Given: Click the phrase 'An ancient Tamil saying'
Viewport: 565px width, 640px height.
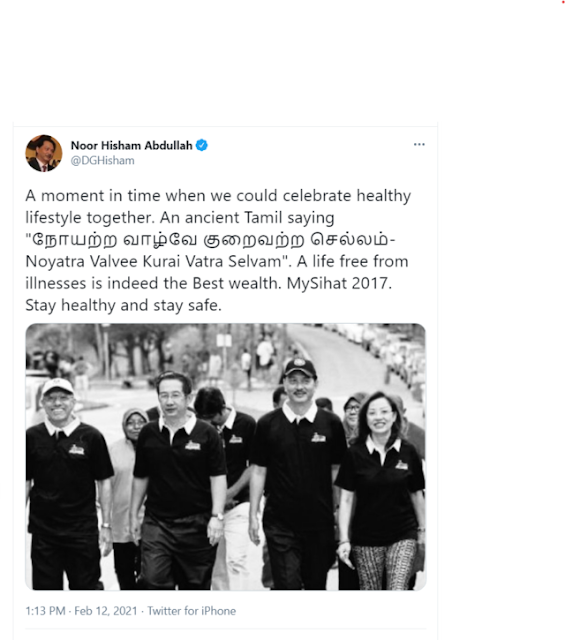Looking at the screenshot, I should pyautogui.click(x=247, y=218).
